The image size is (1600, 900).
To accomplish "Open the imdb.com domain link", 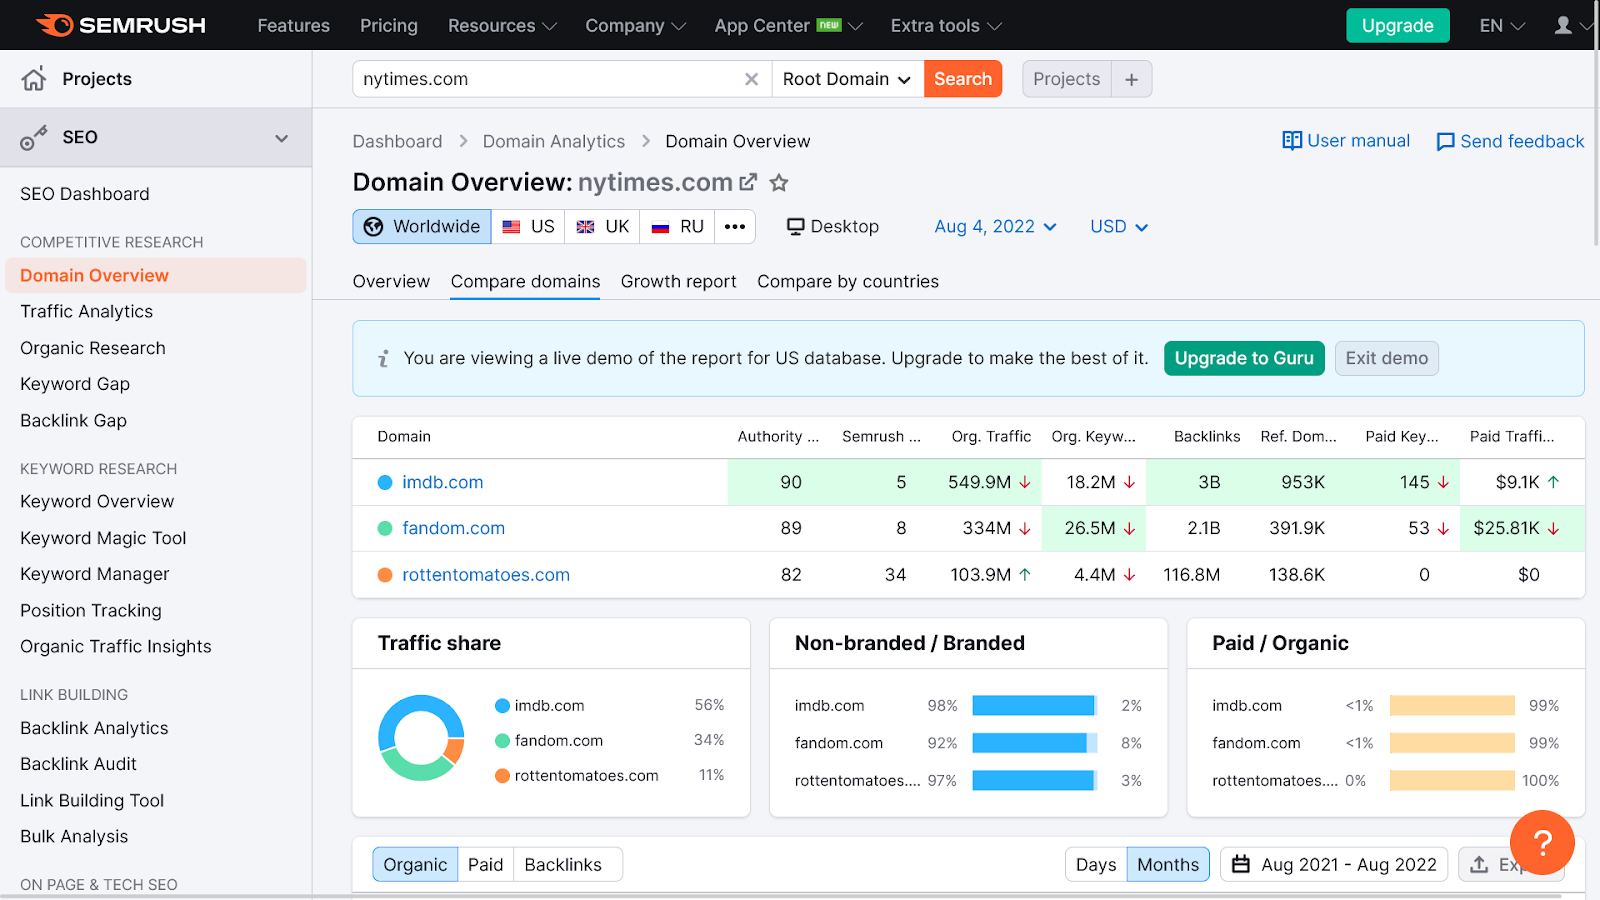I will click(x=443, y=482).
